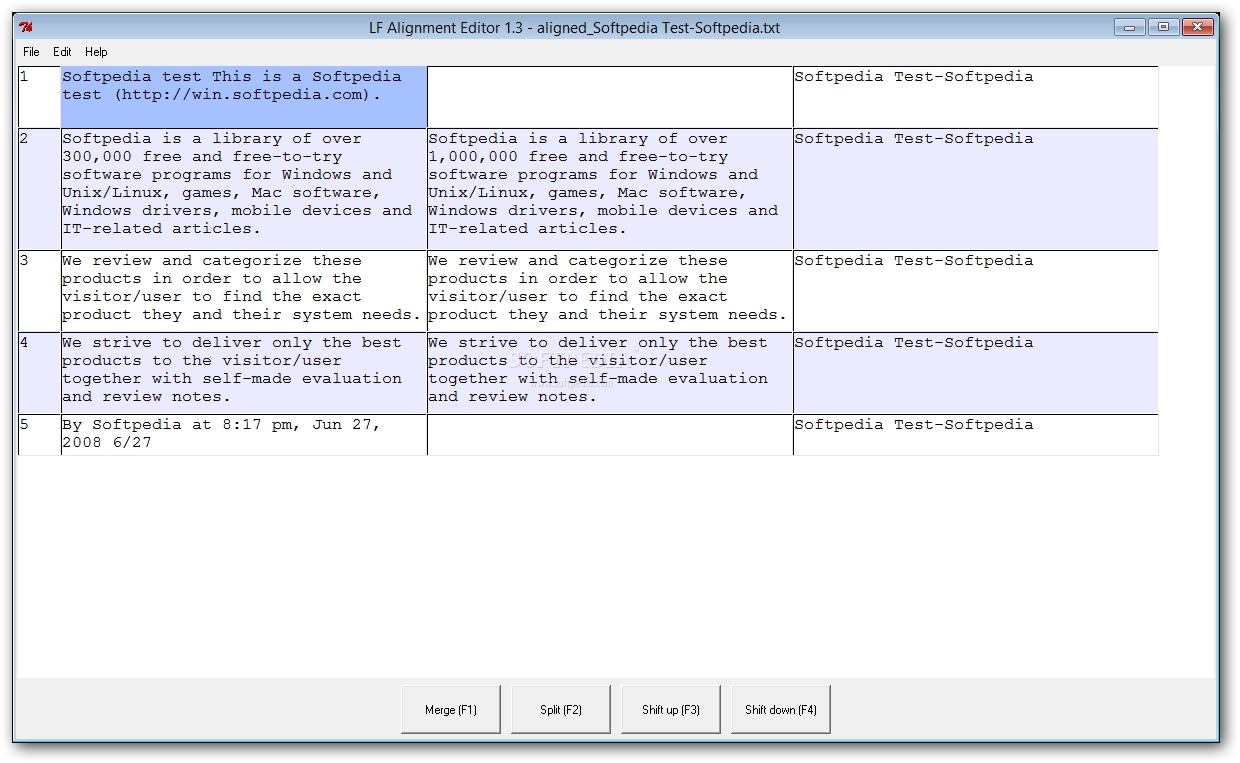Select row 3 'Softpedia Test-Softpedia' third column cell
The image size is (1240, 763).
(976, 291)
